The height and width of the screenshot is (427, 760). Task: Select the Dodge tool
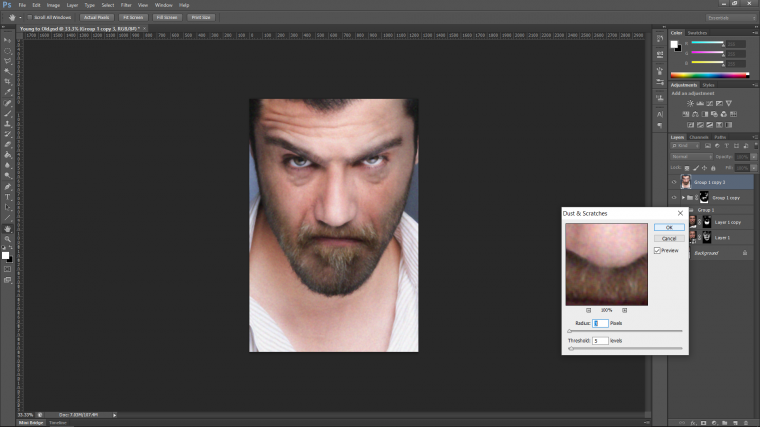tap(7, 175)
